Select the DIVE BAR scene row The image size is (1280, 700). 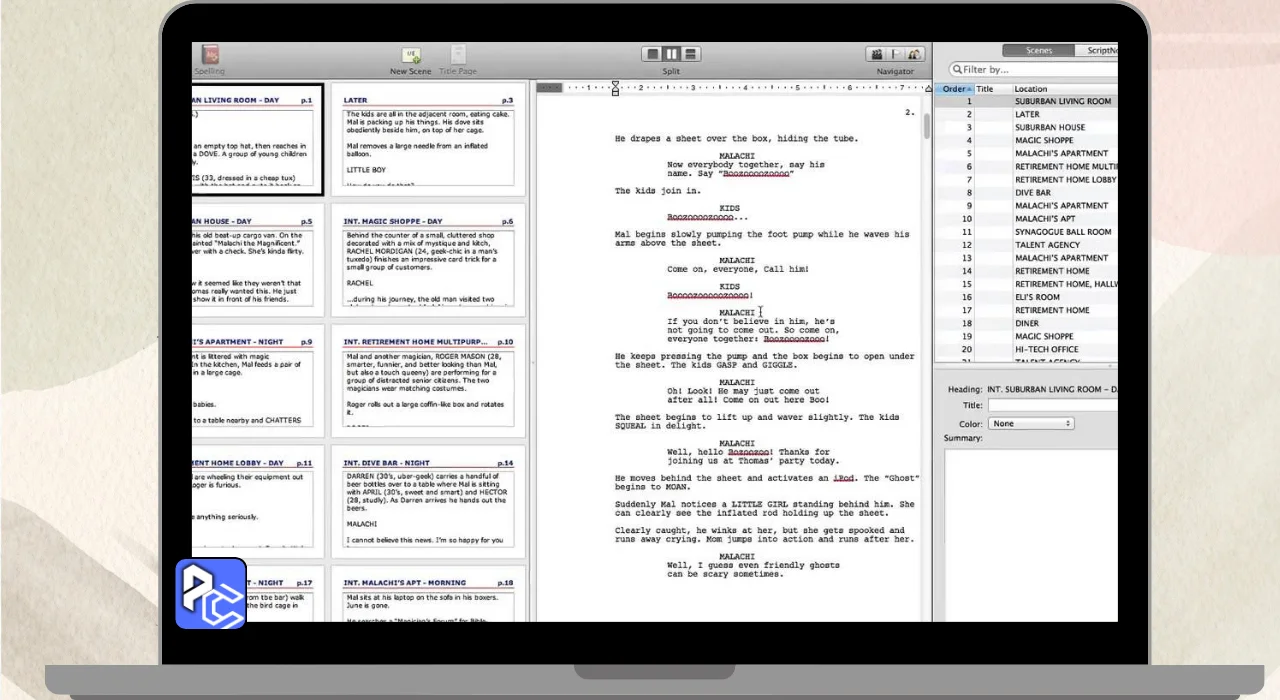pos(1032,193)
